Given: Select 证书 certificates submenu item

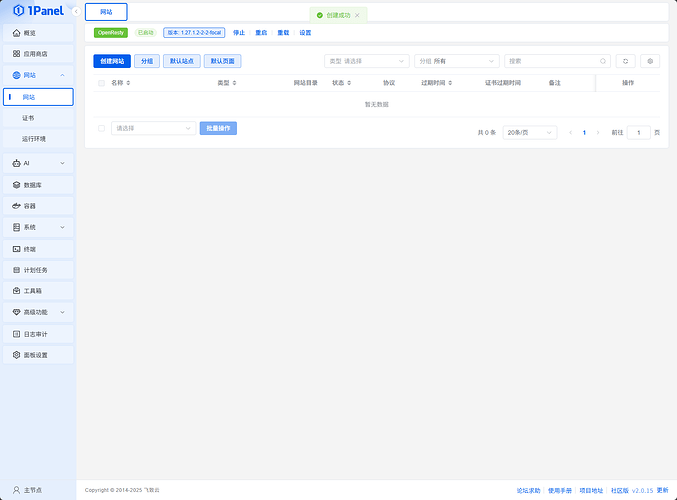Looking at the screenshot, I should pyautogui.click(x=29, y=118).
